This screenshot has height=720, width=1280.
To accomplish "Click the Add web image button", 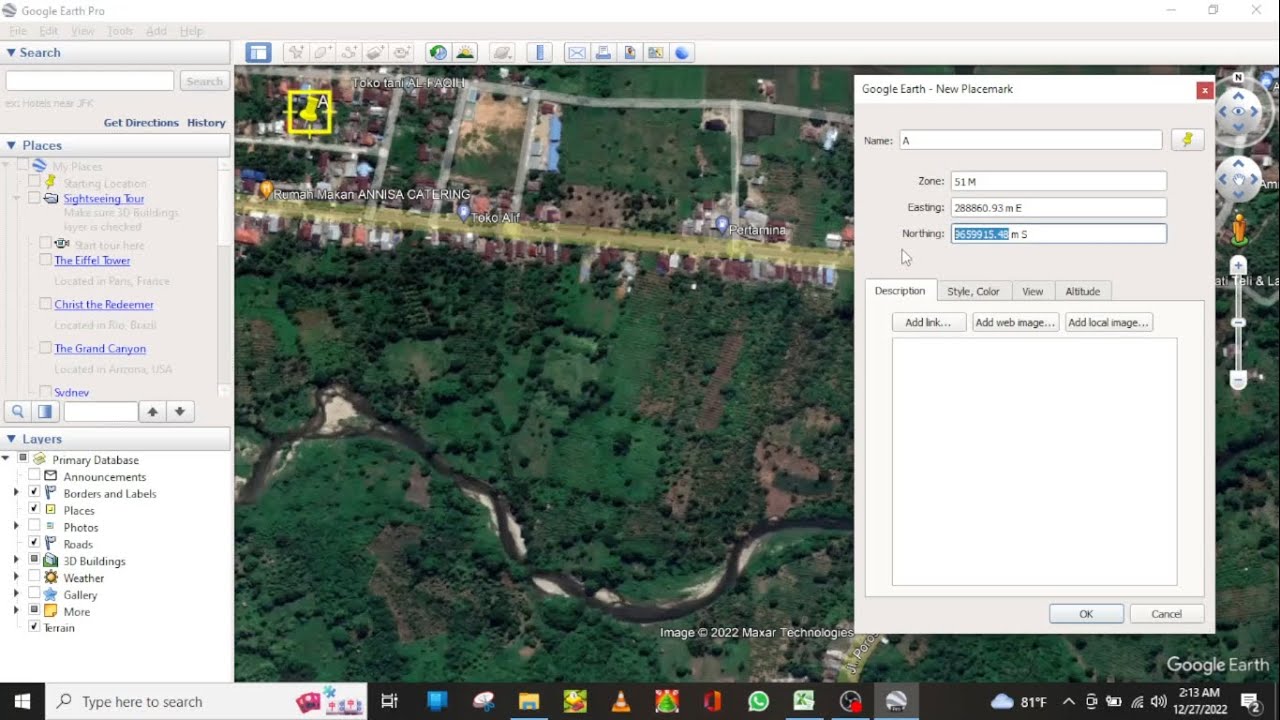I will pyautogui.click(x=1015, y=322).
